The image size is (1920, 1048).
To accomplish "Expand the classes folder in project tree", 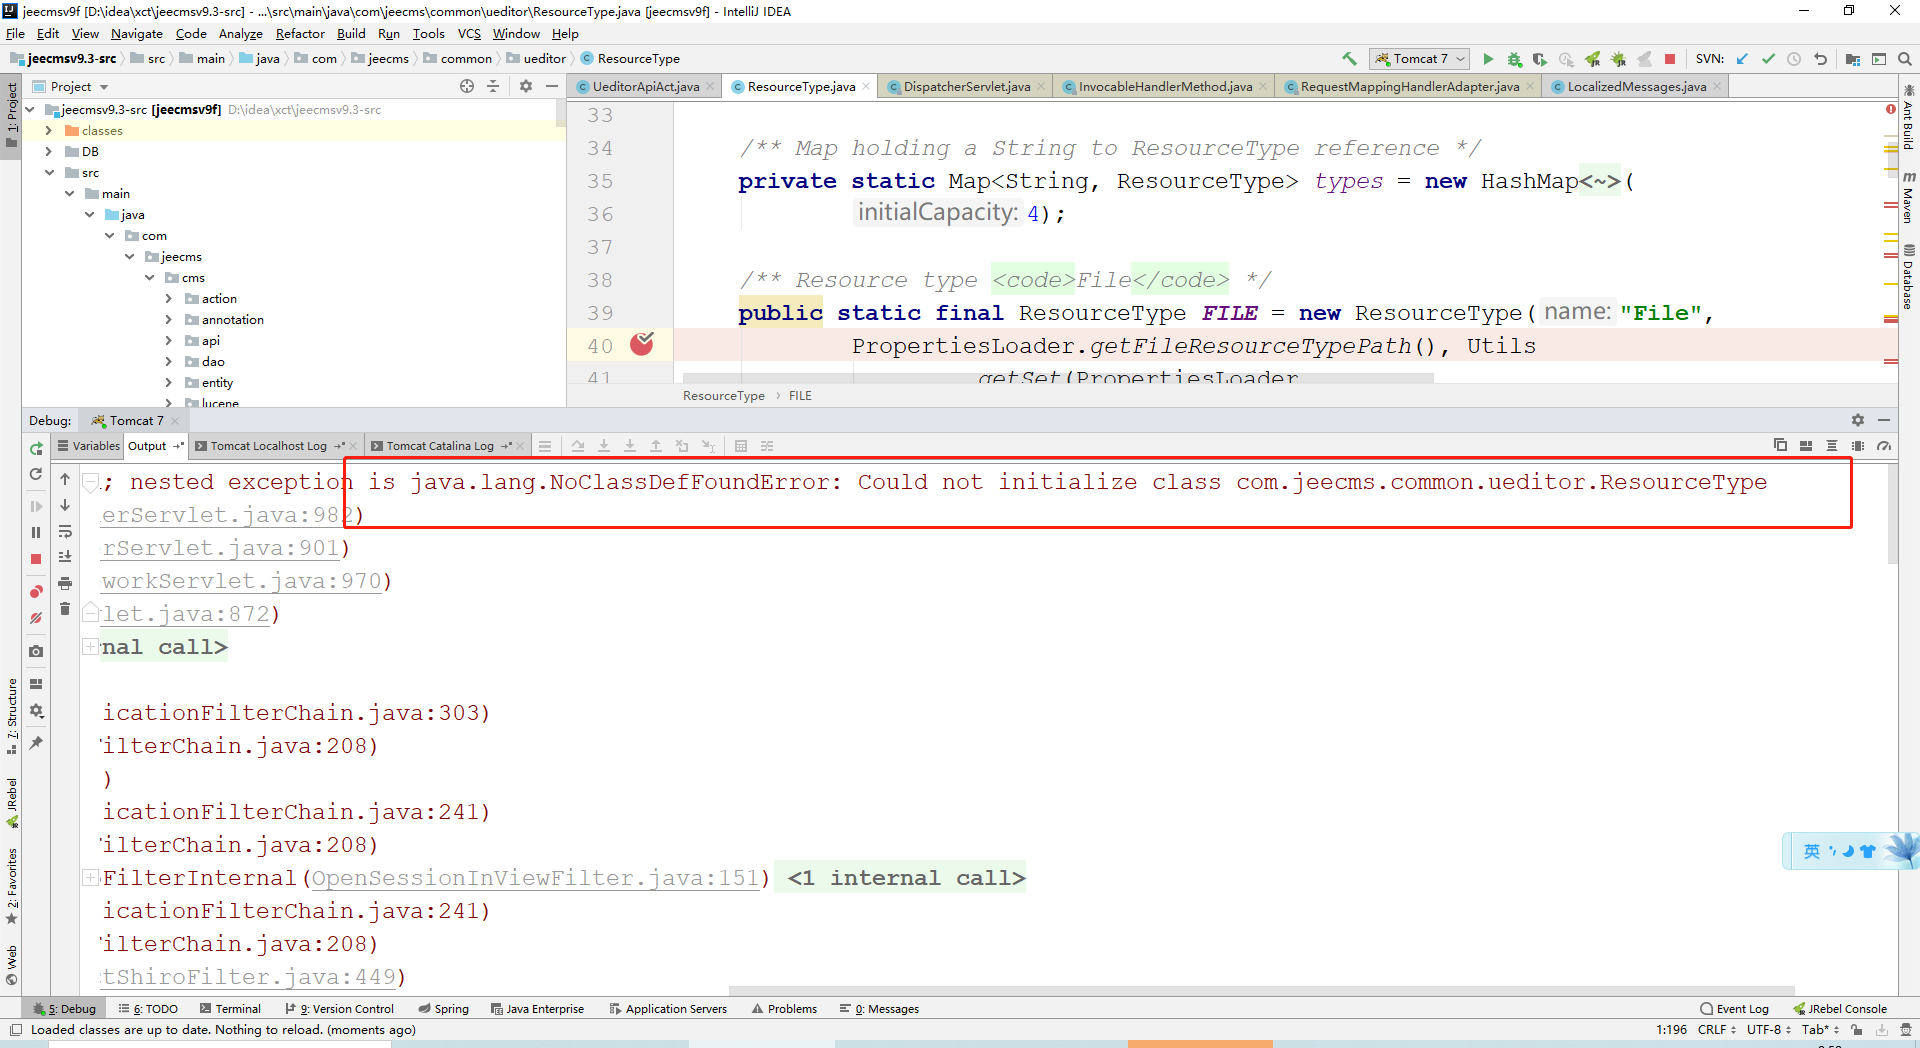I will [48, 131].
